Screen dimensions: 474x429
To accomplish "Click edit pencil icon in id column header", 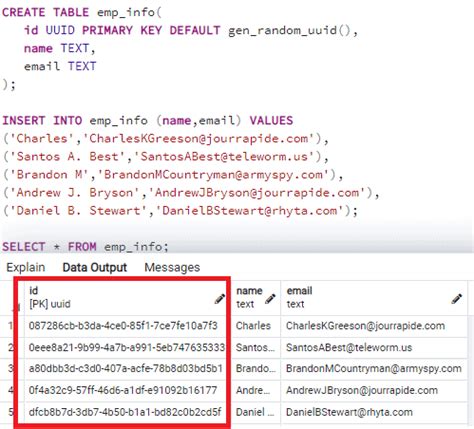I will pos(219,299).
